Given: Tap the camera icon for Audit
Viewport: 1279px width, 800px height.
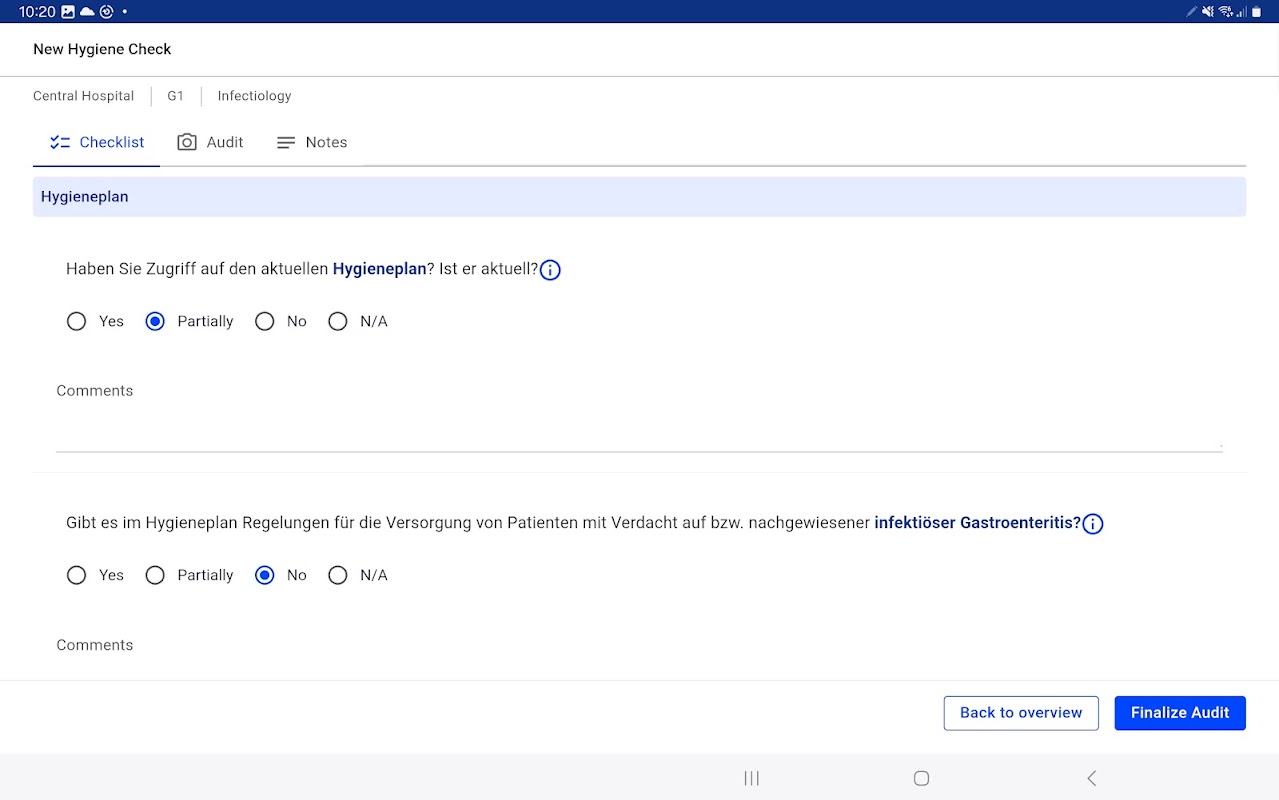Looking at the screenshot, I should (187, 142).
